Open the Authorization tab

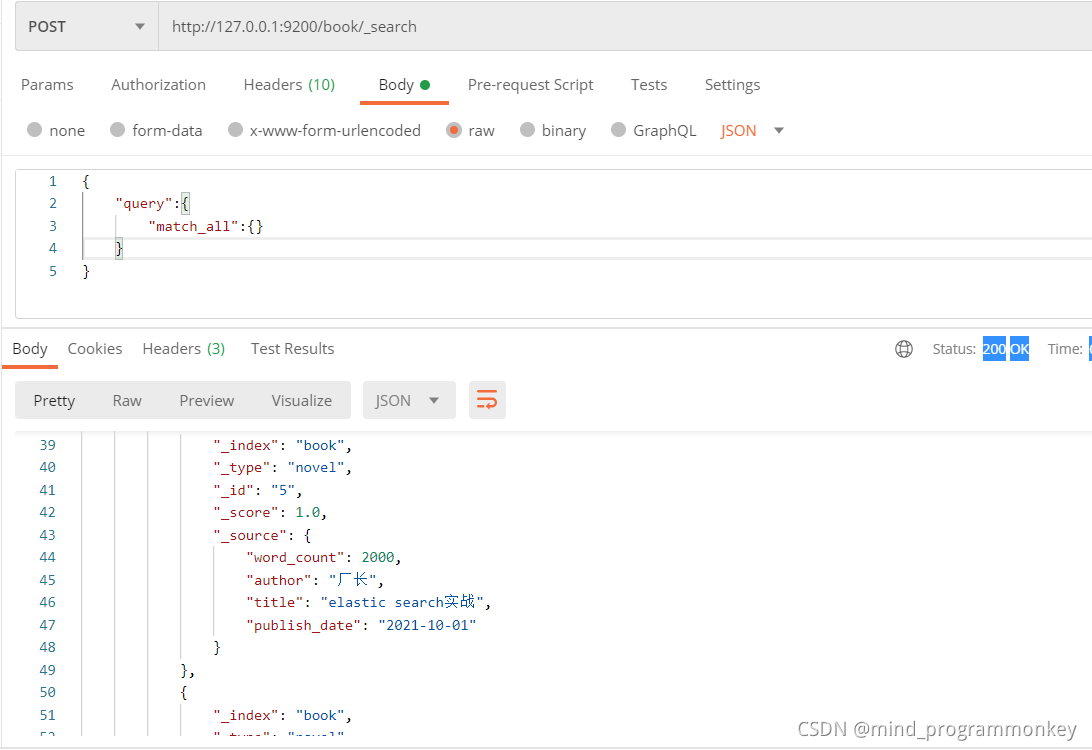click(x=158, y=84)
